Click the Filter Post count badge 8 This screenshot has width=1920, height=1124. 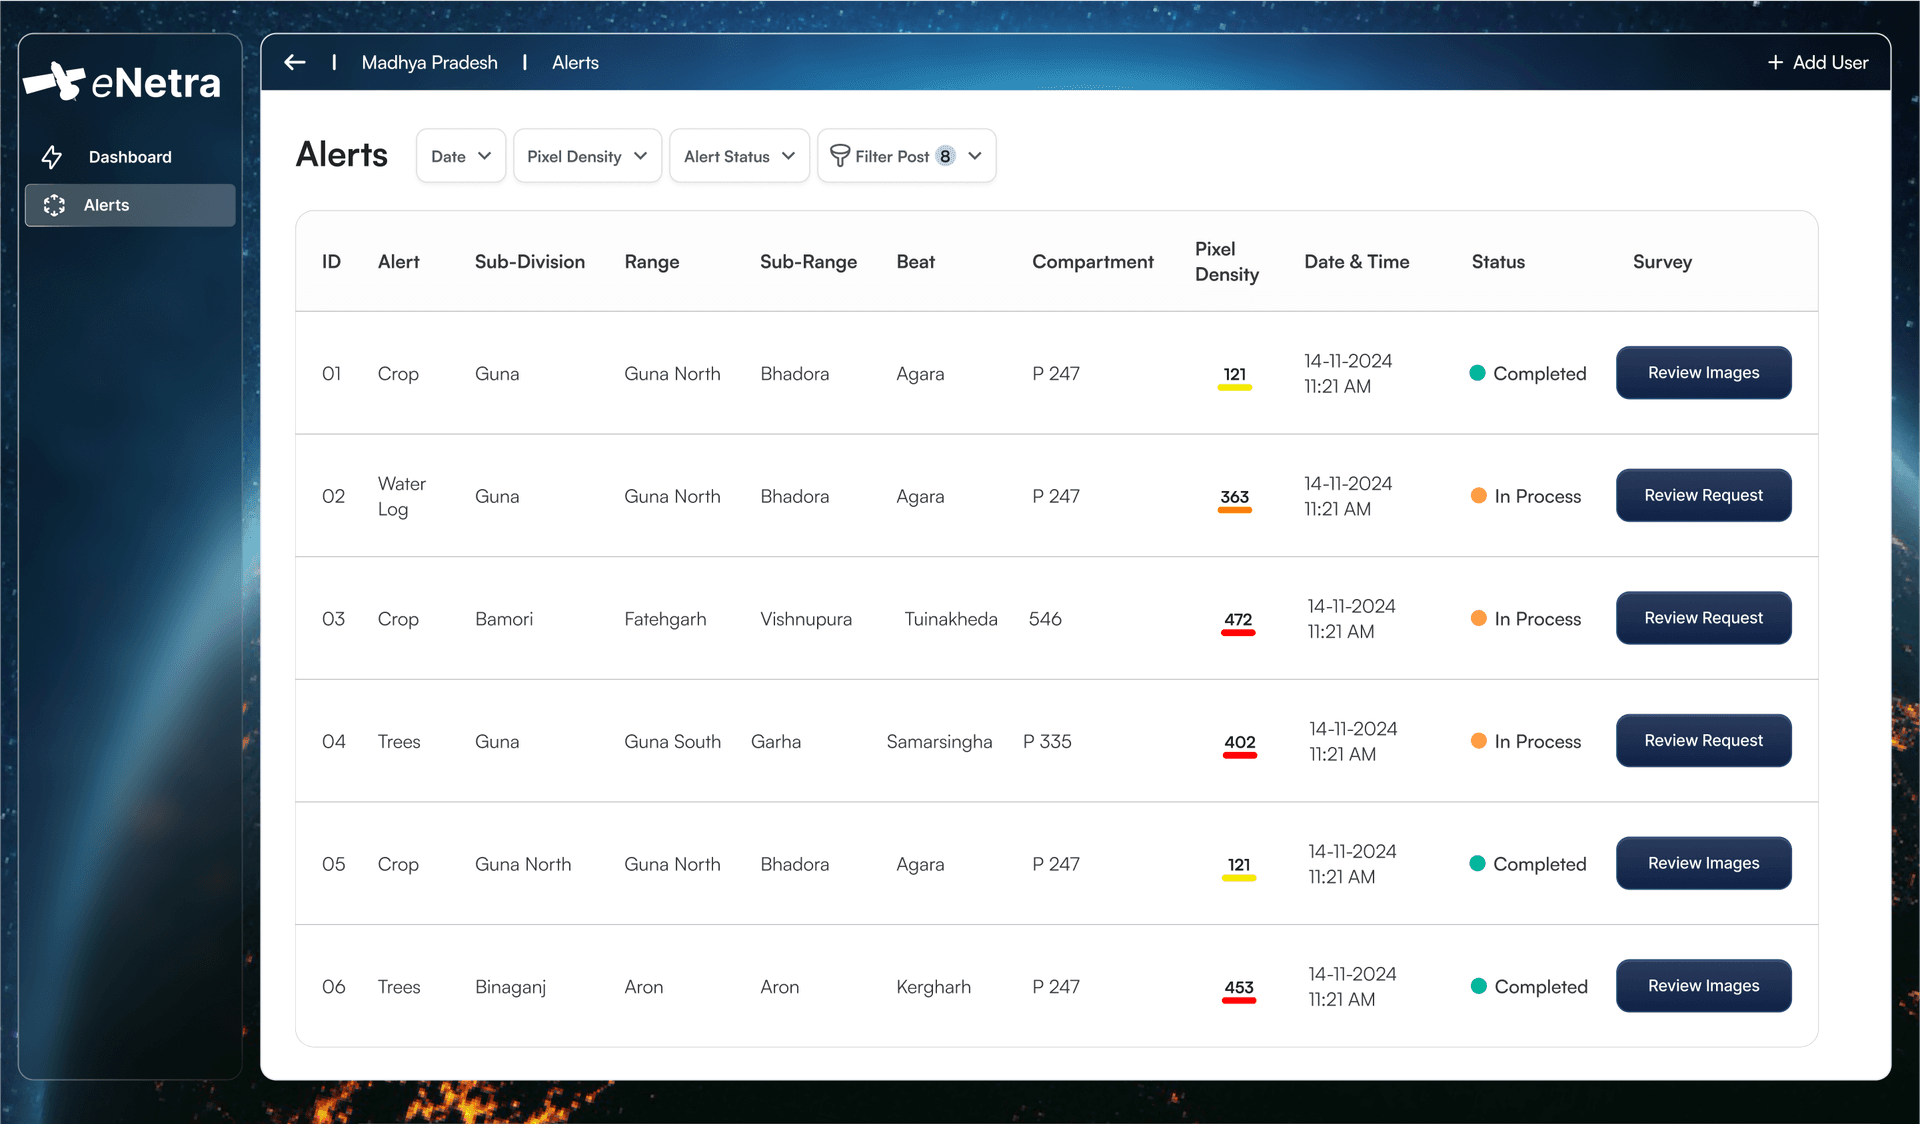(x=945, y=156)
